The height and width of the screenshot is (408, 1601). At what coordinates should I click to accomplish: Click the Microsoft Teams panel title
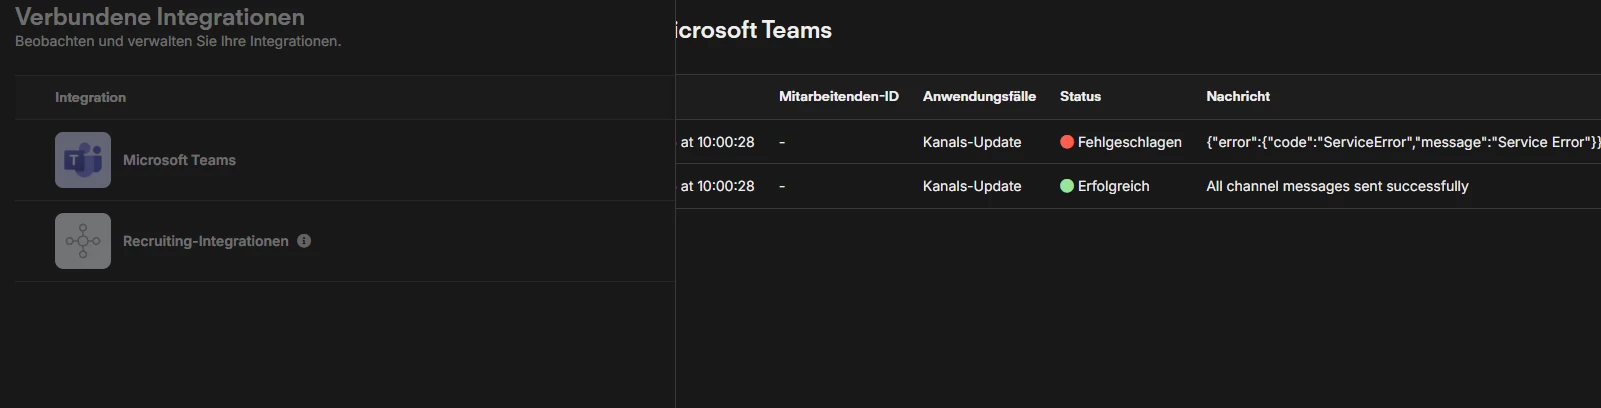pyautogui.click(x=754, y=30)
